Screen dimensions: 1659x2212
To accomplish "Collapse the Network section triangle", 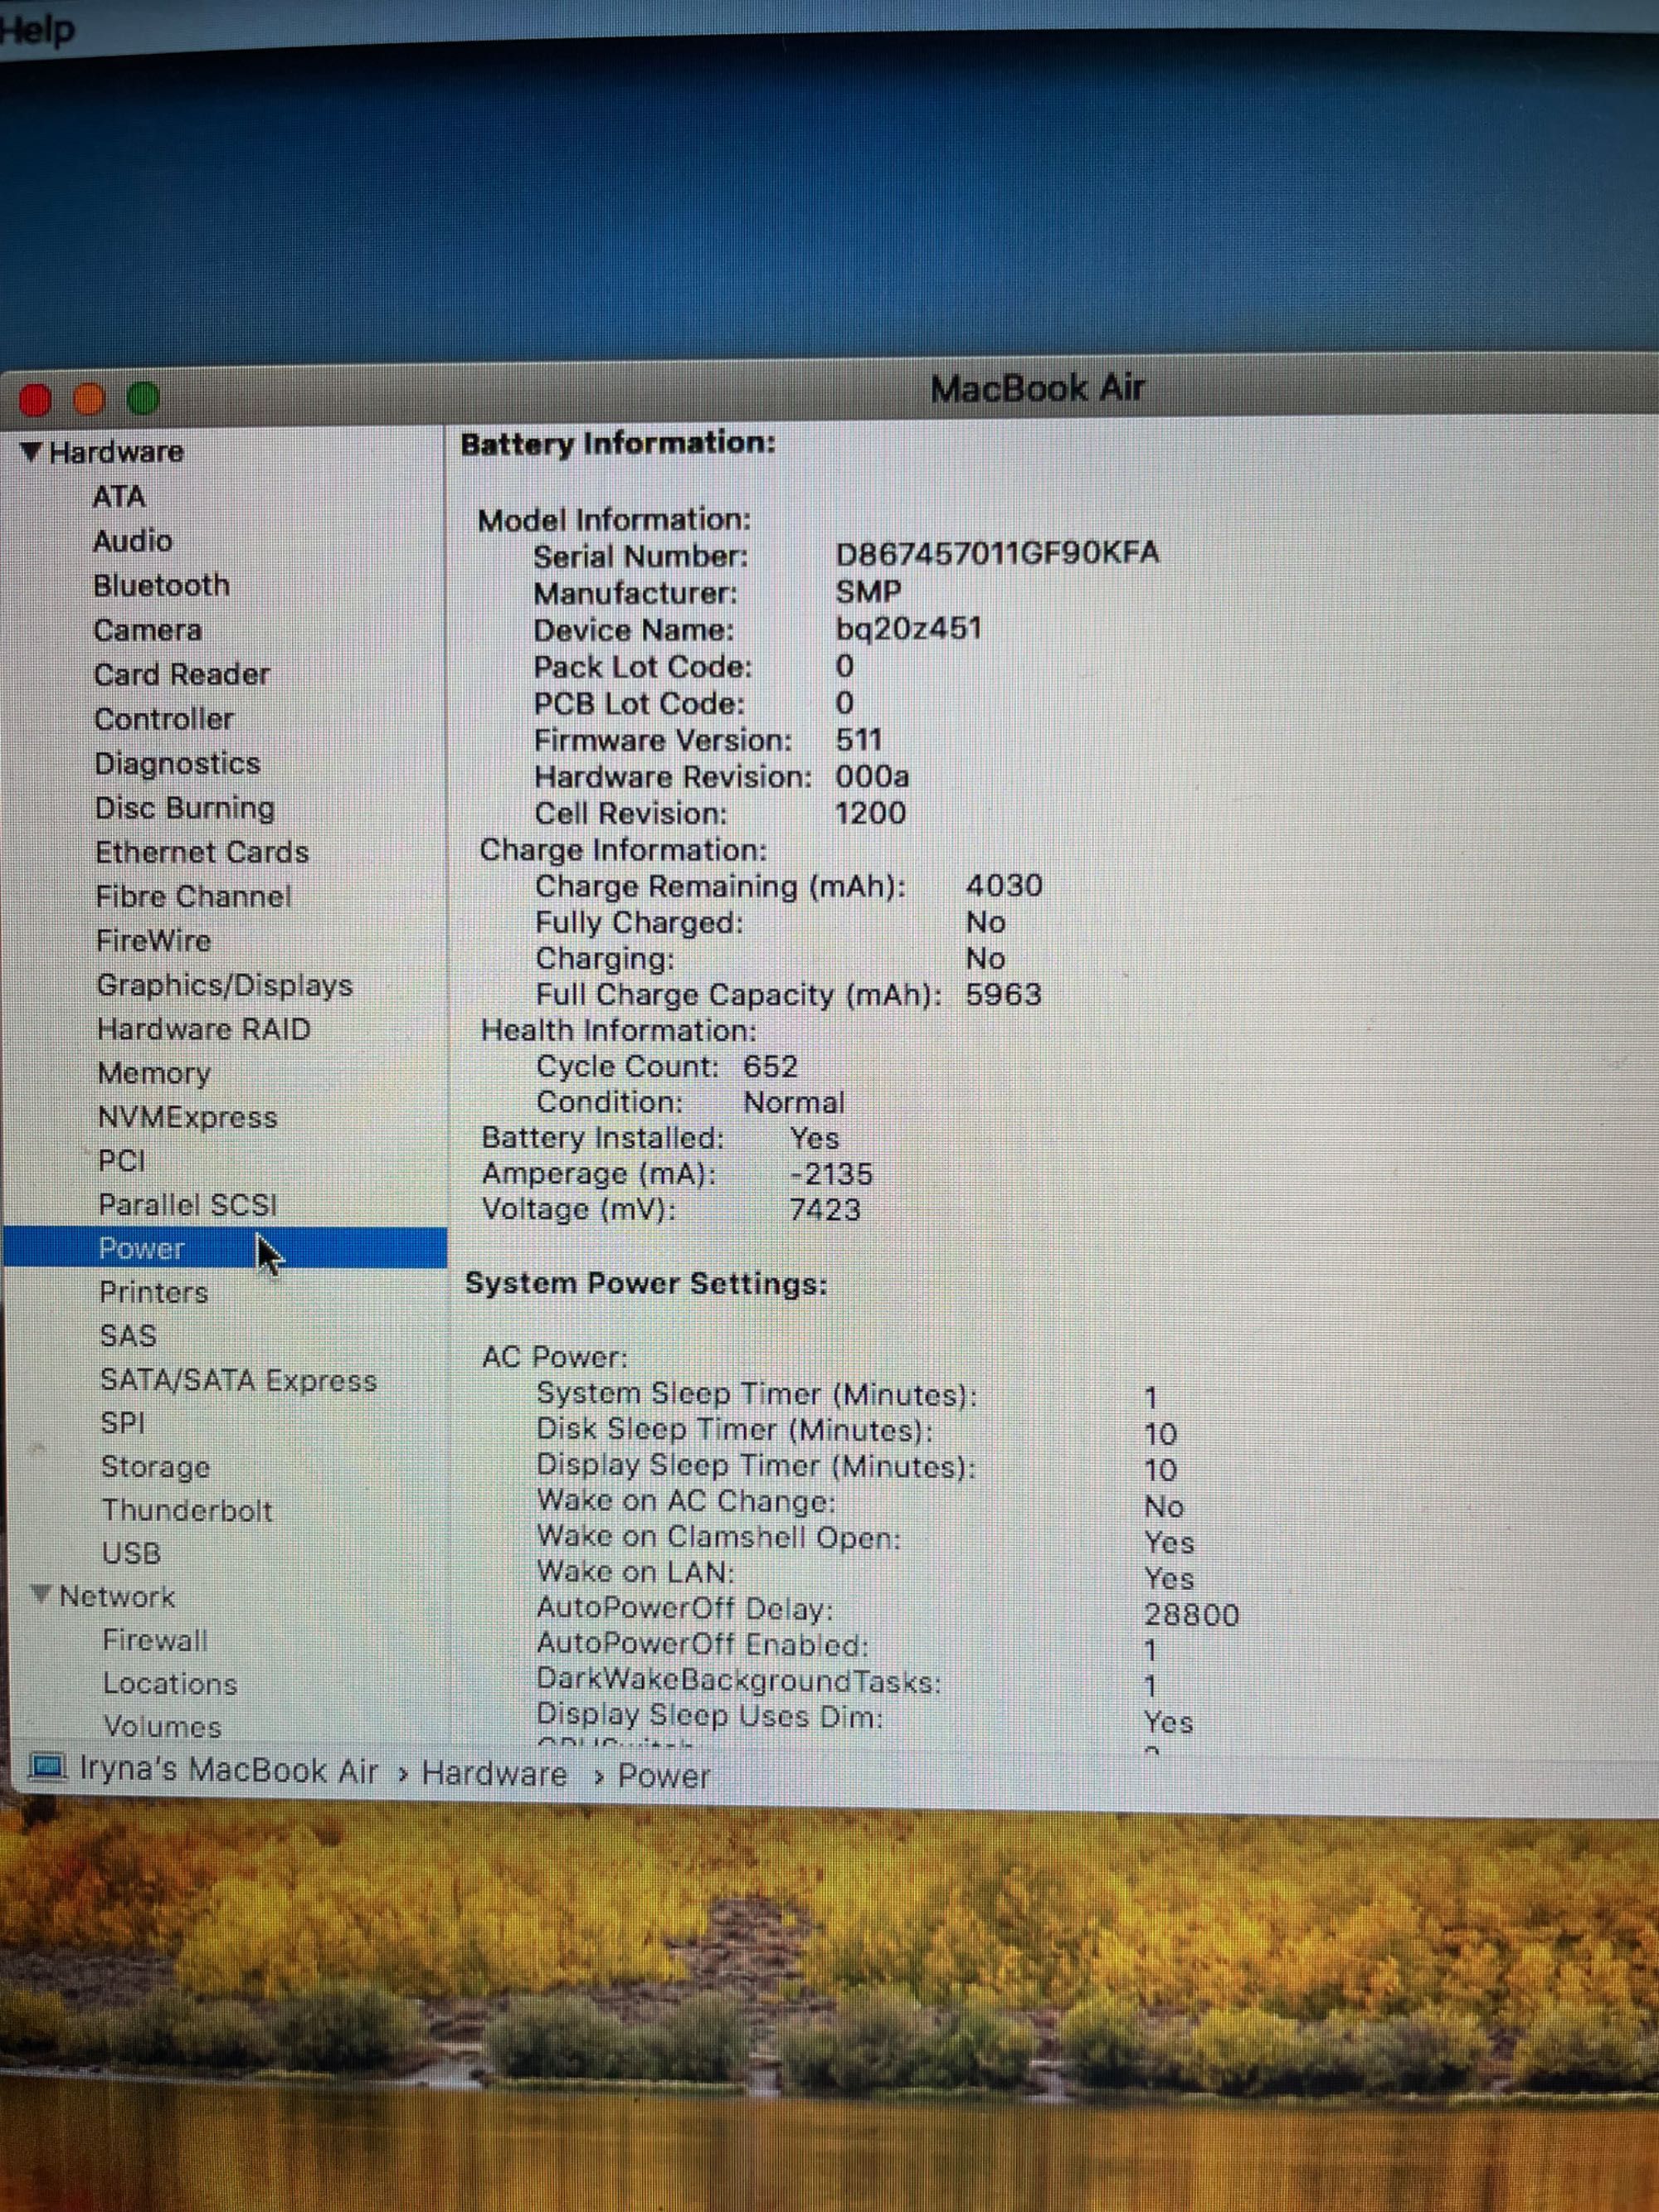I will 40,1594.
